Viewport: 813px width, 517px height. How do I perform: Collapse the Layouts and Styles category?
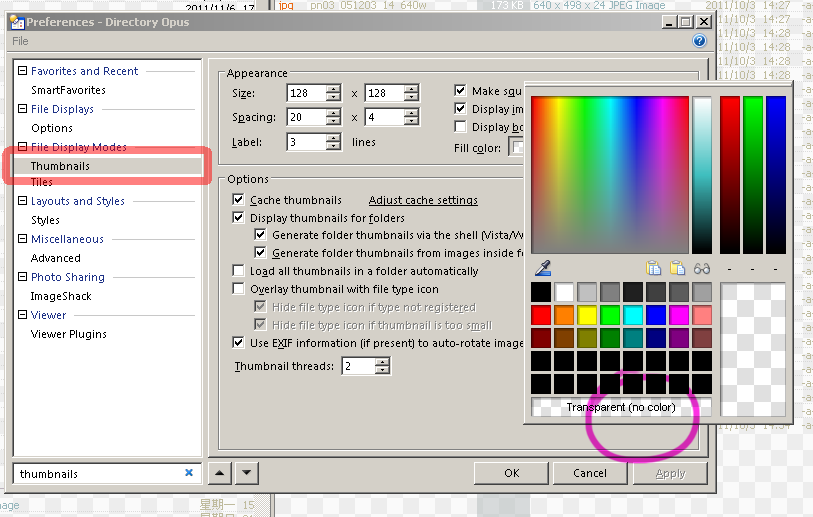(x=22, y=200)
